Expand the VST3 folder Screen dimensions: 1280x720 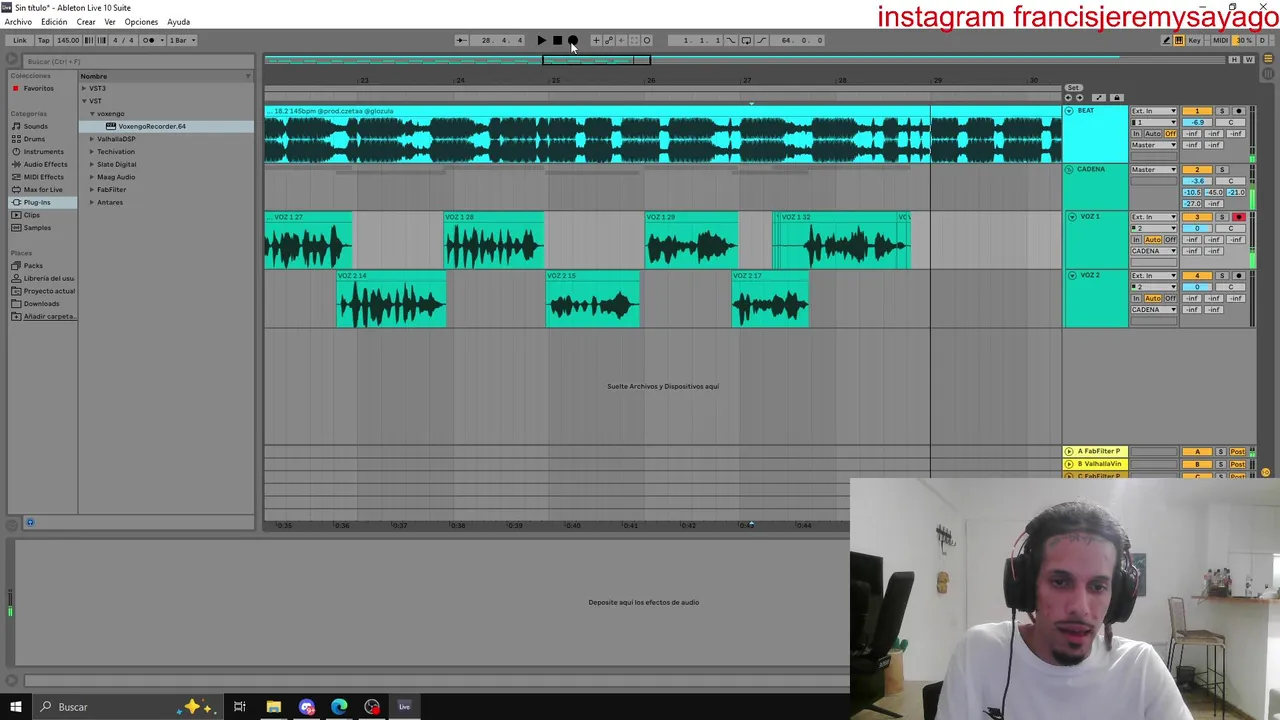pos(84,88)
